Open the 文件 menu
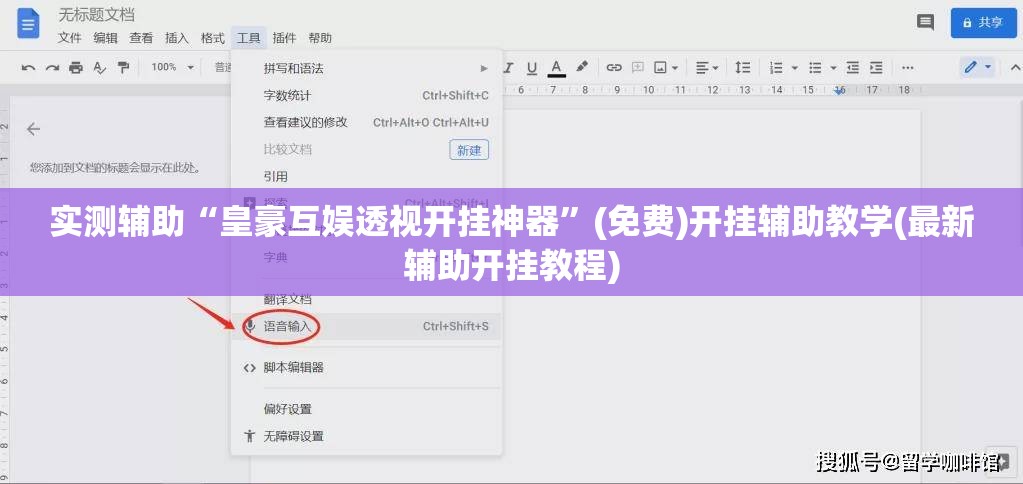Image resolution: width=1023 pixels, height=484 pixels. click(x=69, y=38)
